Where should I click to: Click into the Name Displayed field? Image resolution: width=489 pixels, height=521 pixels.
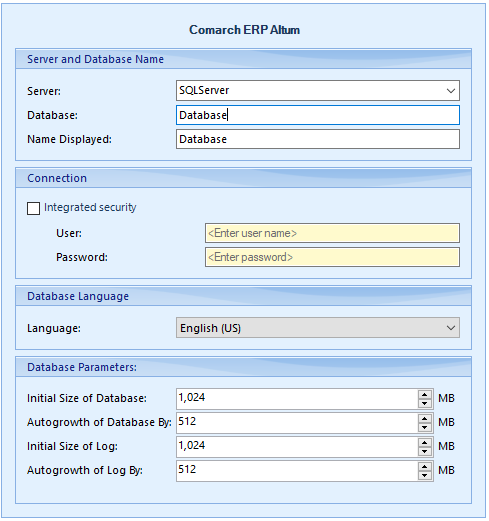coord(318,139)
